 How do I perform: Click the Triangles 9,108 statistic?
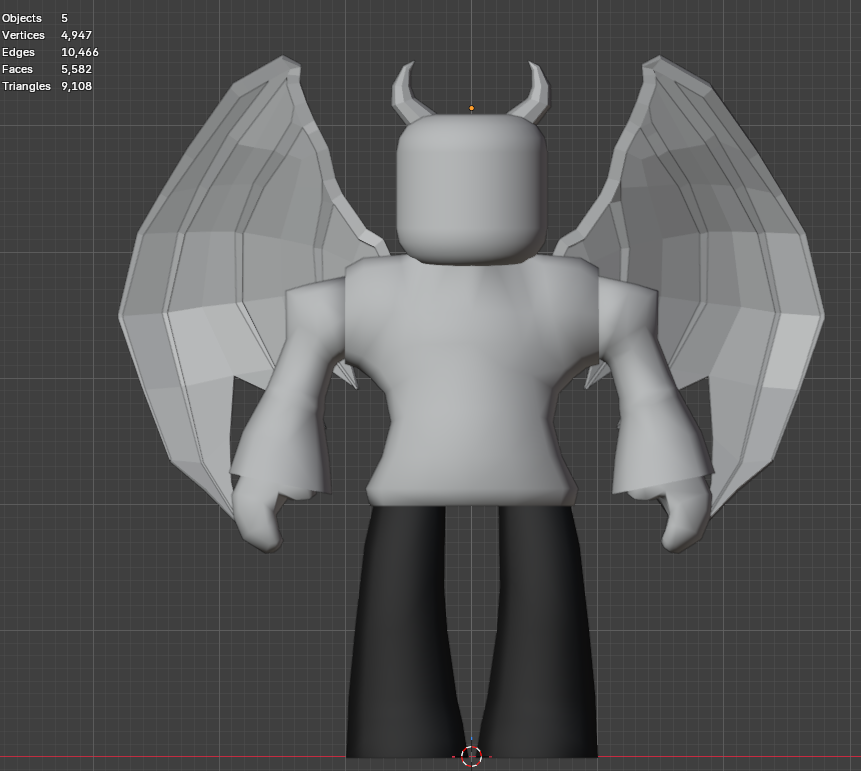[x=47, y=86]
